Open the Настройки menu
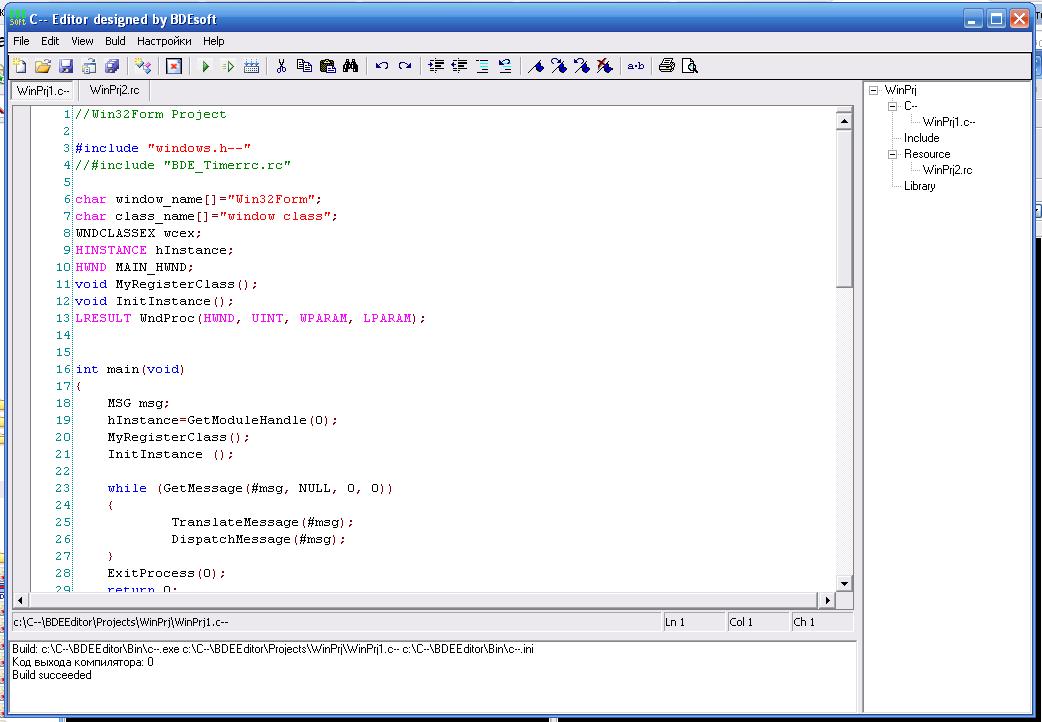1042x722 pixels. tap(164, 41)
